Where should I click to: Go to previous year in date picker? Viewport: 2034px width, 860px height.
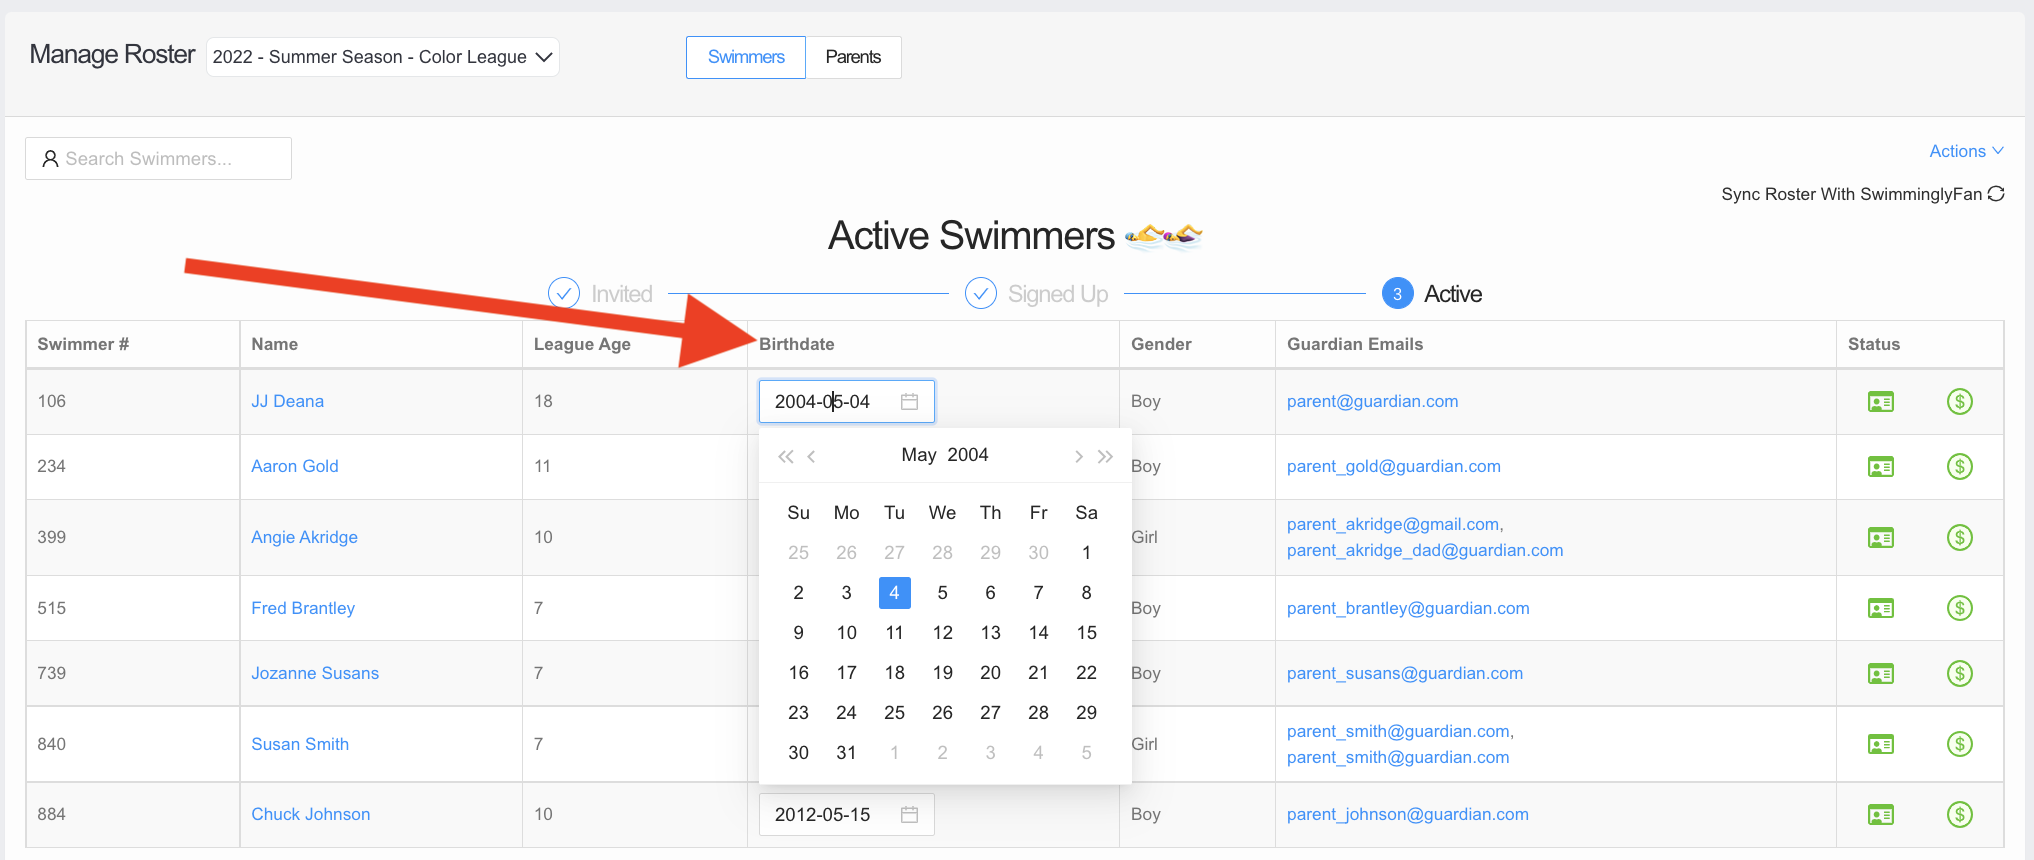point(786,456)
